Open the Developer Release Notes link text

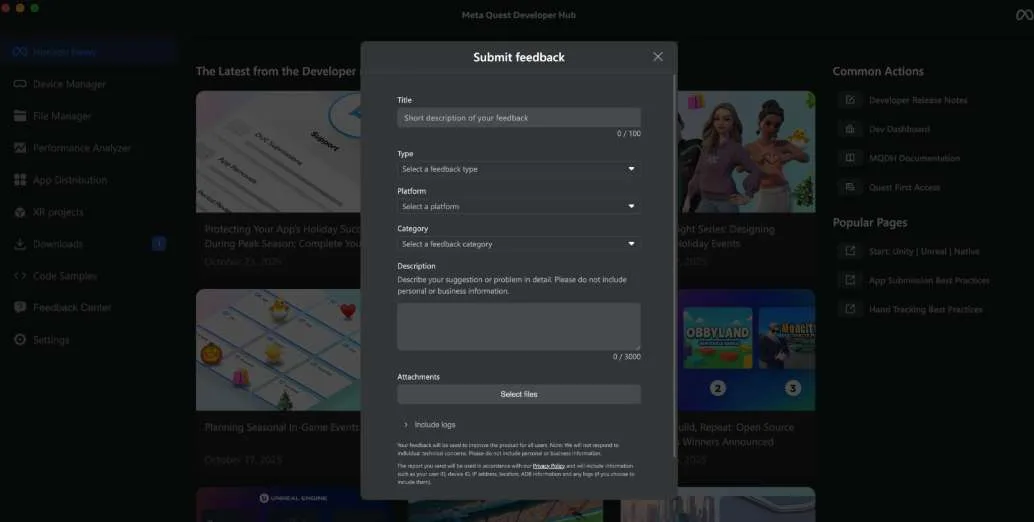[918, 100]
